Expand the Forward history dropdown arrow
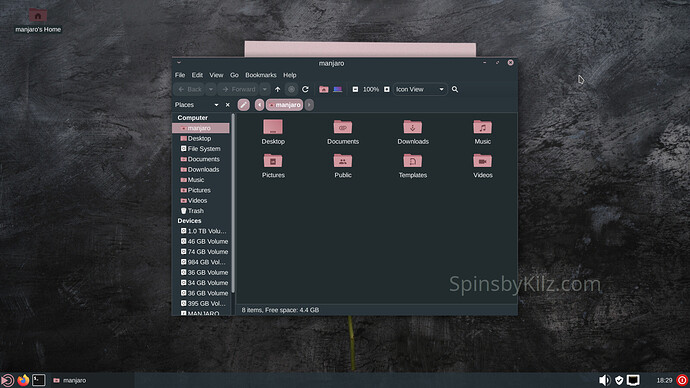 264,89
